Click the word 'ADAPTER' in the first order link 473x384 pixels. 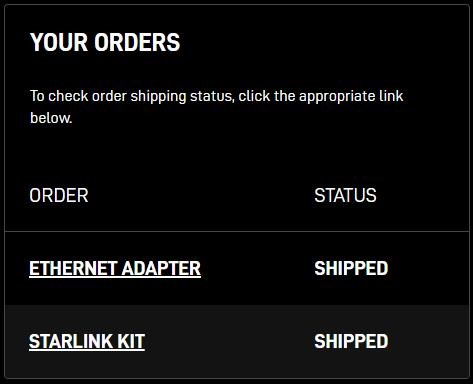click(x=161, y=269)
